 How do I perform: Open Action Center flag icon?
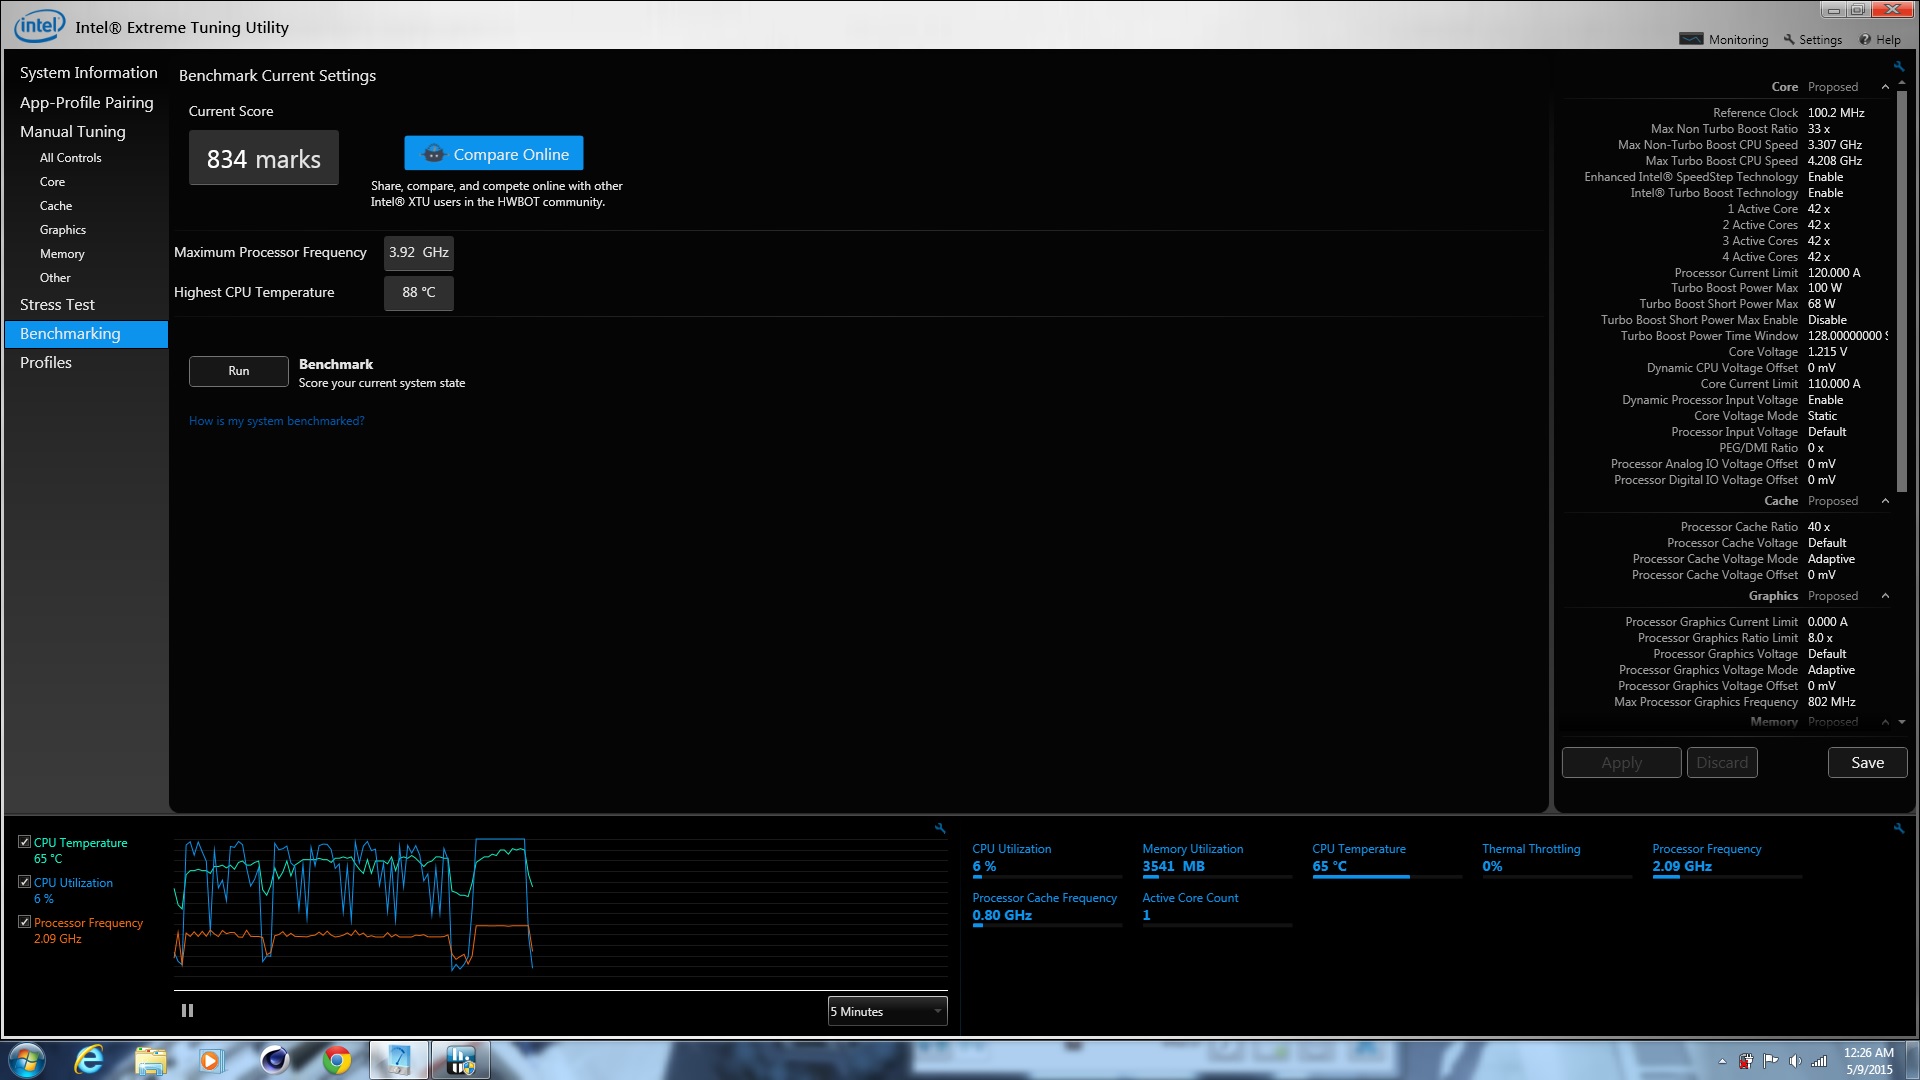point(1770,1061)
